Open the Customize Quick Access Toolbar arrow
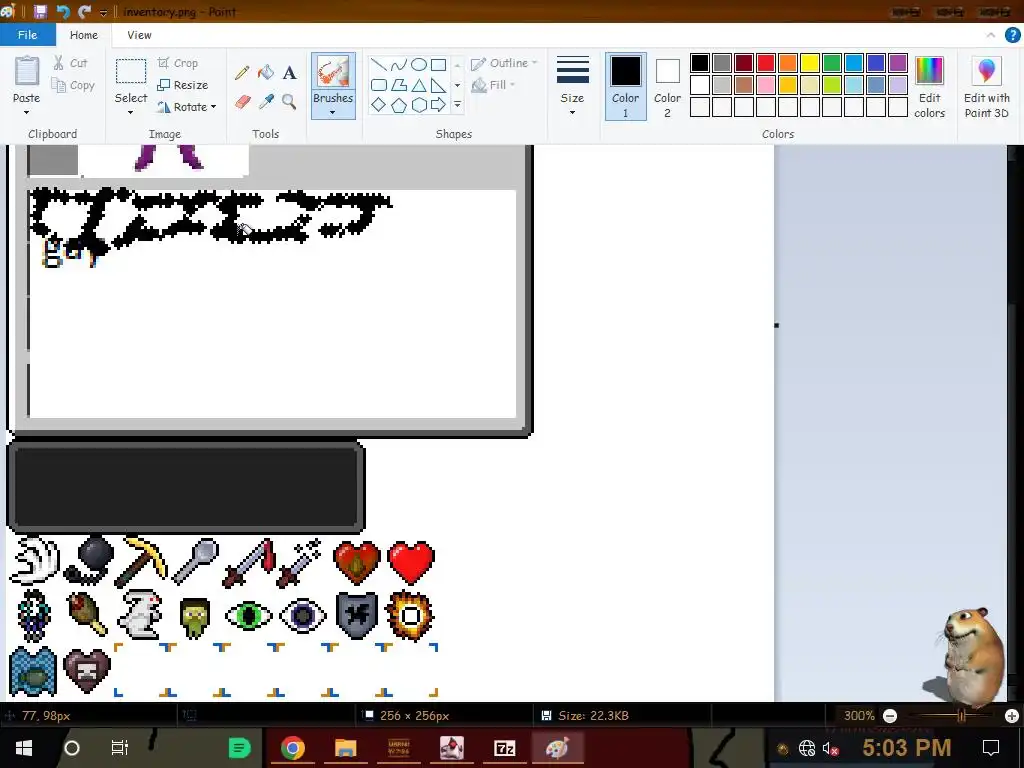The image size is (1024, 768). tap(104, 12)
